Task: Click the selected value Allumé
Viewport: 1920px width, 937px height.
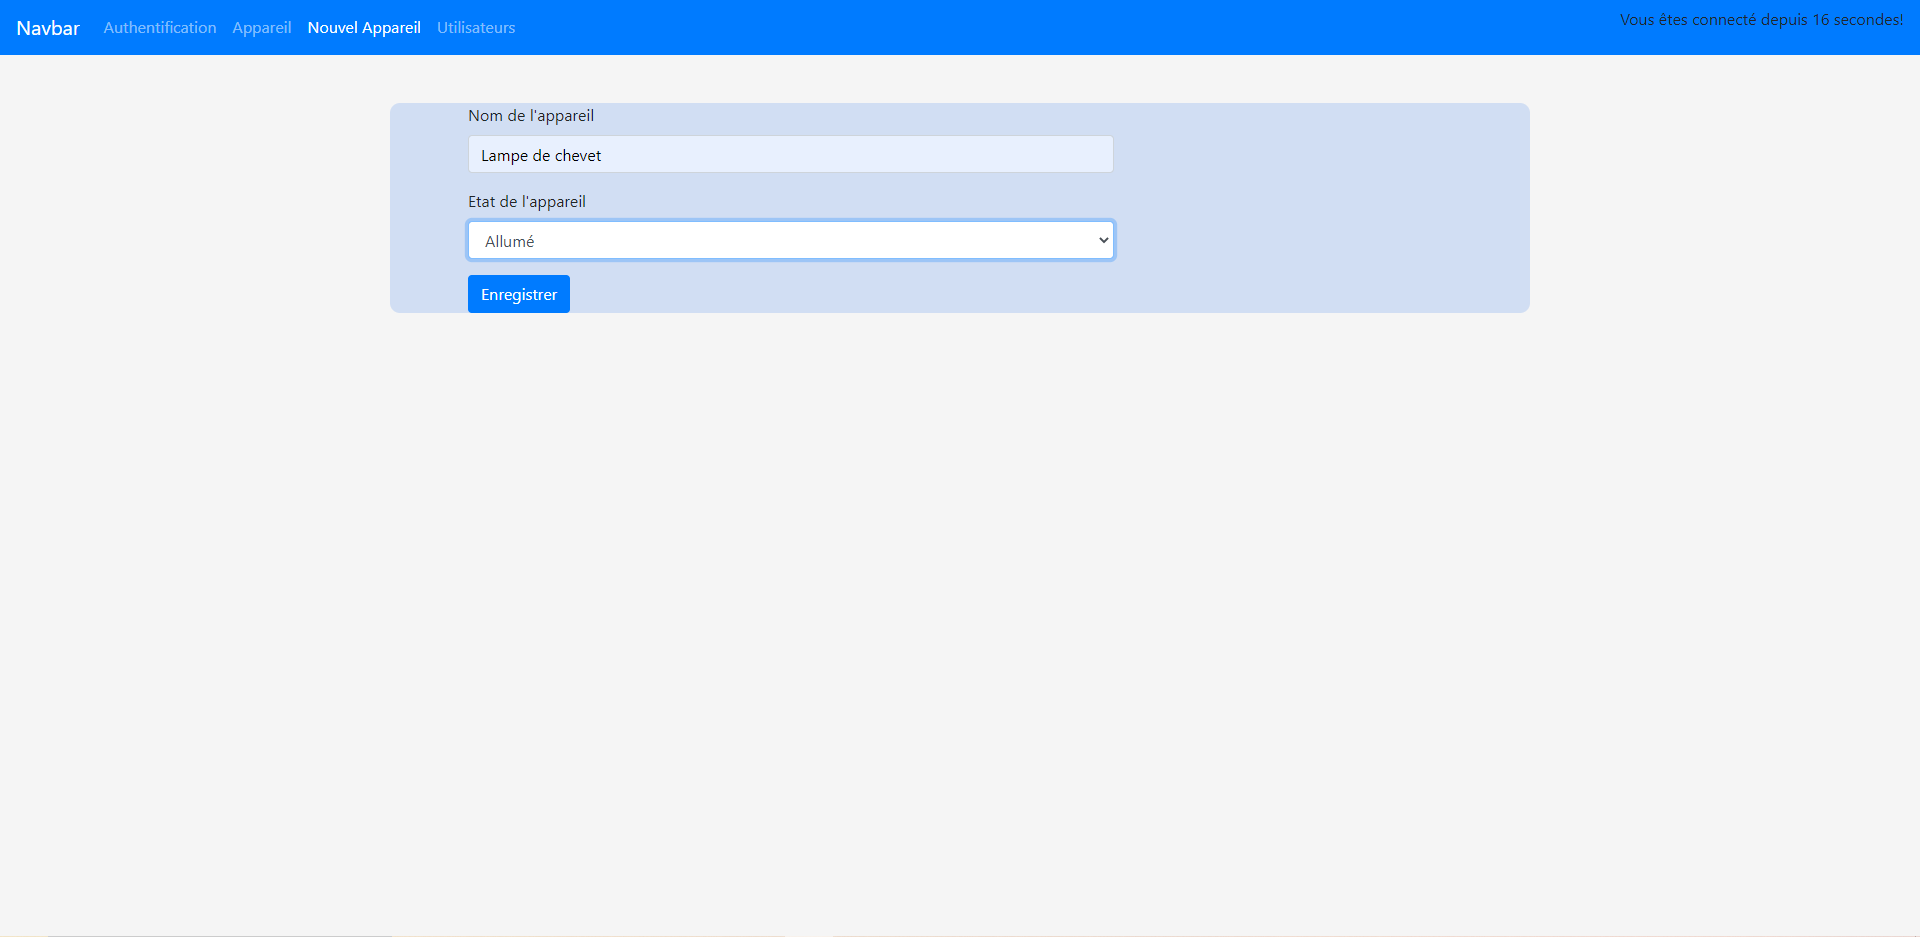Action: (510, 242)
